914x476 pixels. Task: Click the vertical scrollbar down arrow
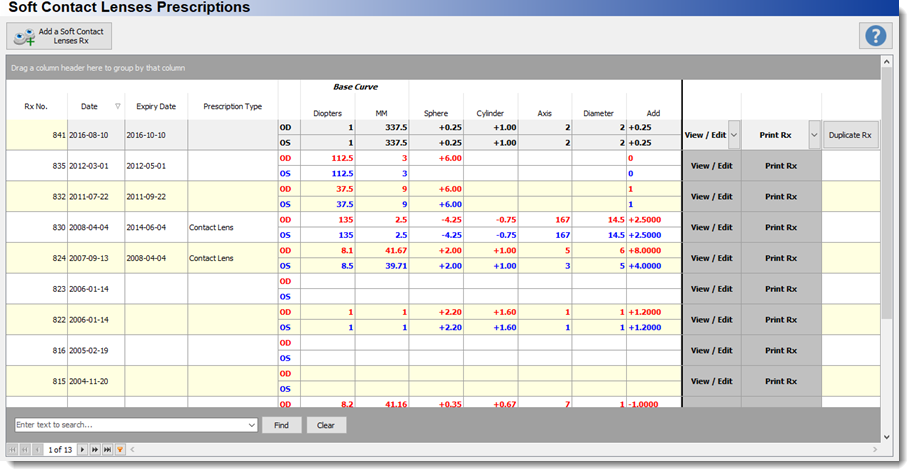tap(887, 437)
